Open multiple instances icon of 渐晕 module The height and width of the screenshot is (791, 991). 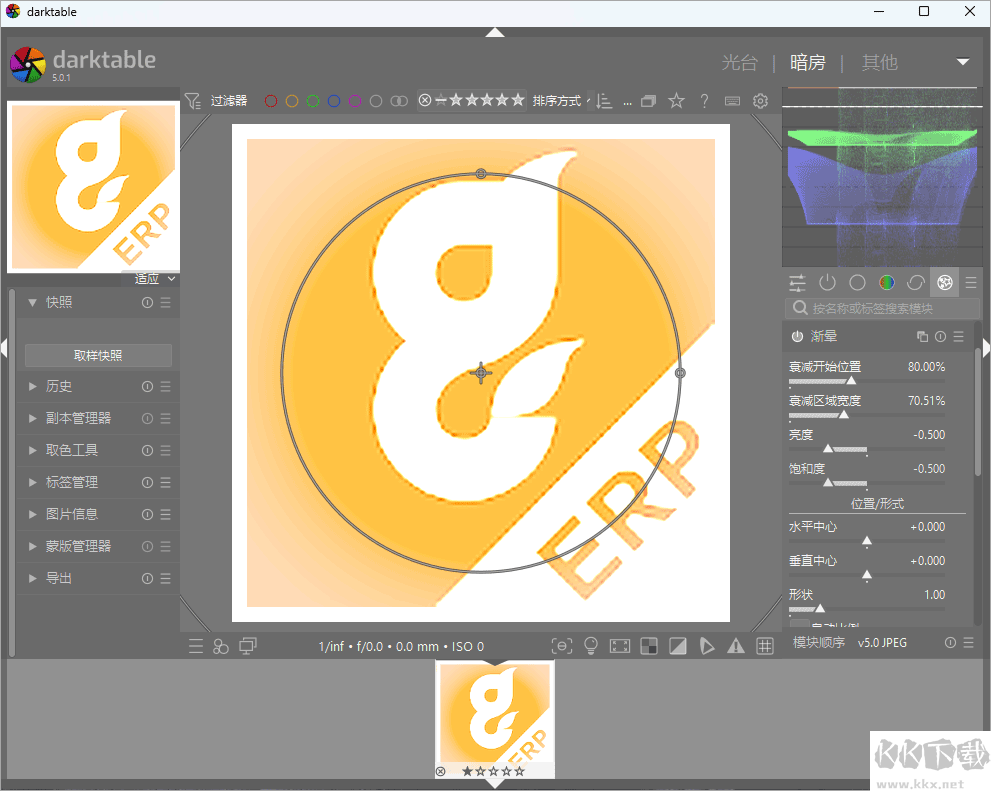[x=922, y=337]
